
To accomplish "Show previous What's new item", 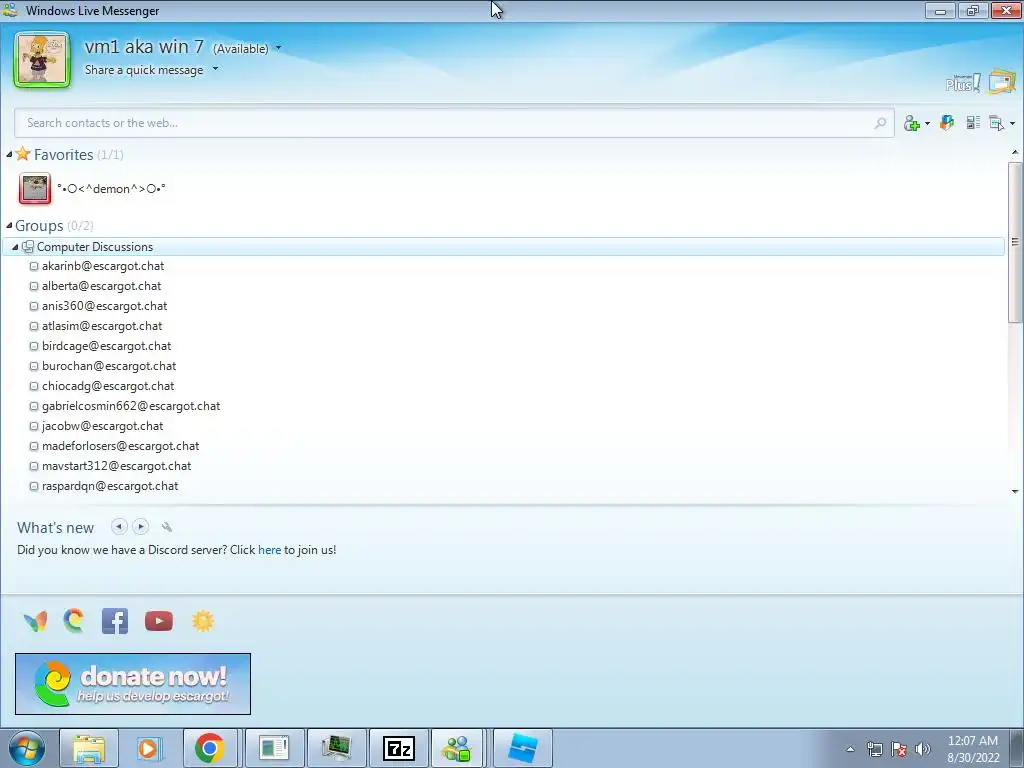I will tap(119, 526).
